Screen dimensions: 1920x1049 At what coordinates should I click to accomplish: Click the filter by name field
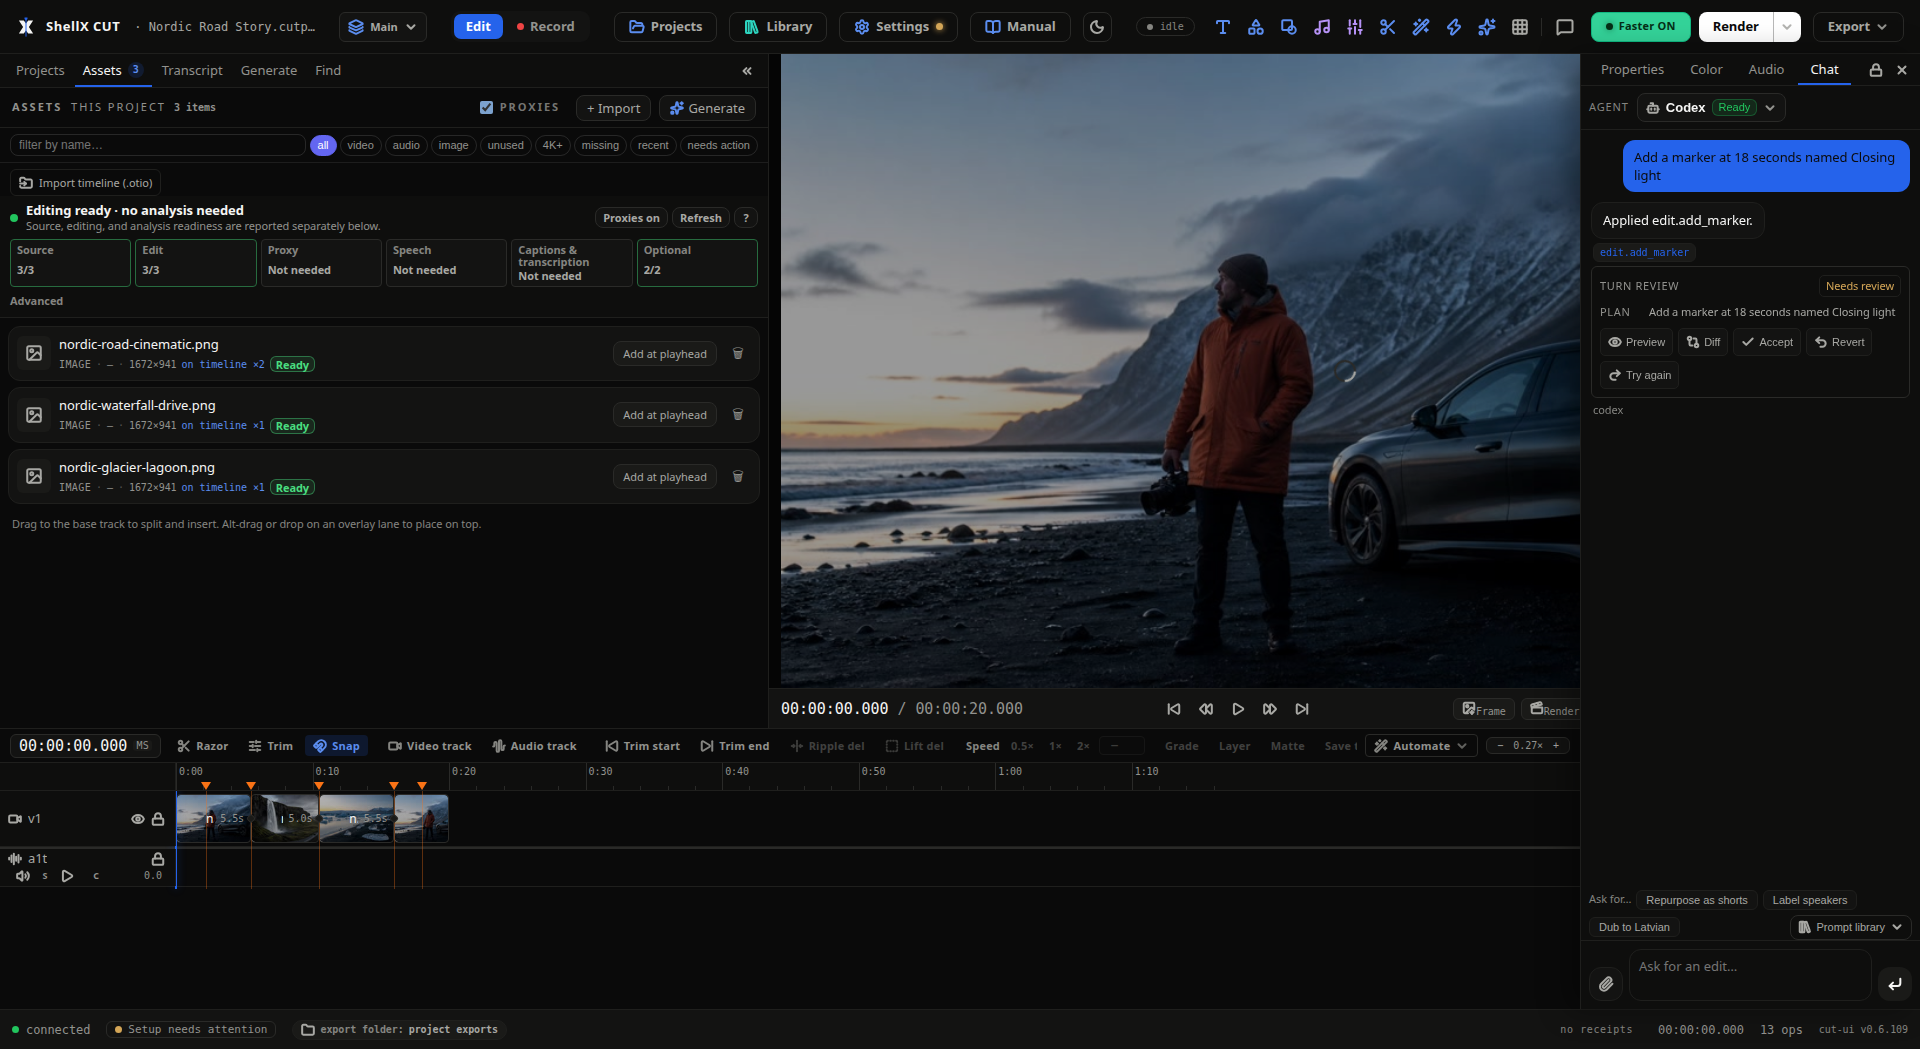pos(157,145)
